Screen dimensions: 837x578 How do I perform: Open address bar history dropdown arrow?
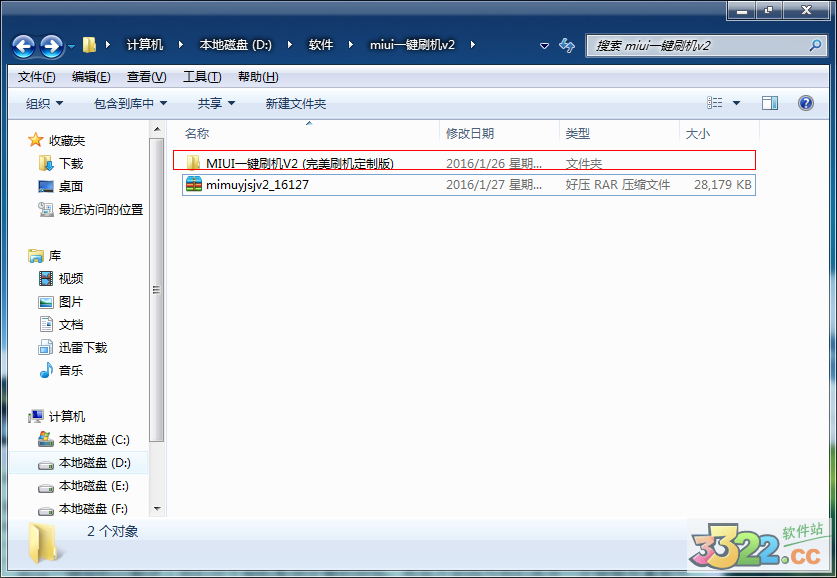(x=544, y=46)
